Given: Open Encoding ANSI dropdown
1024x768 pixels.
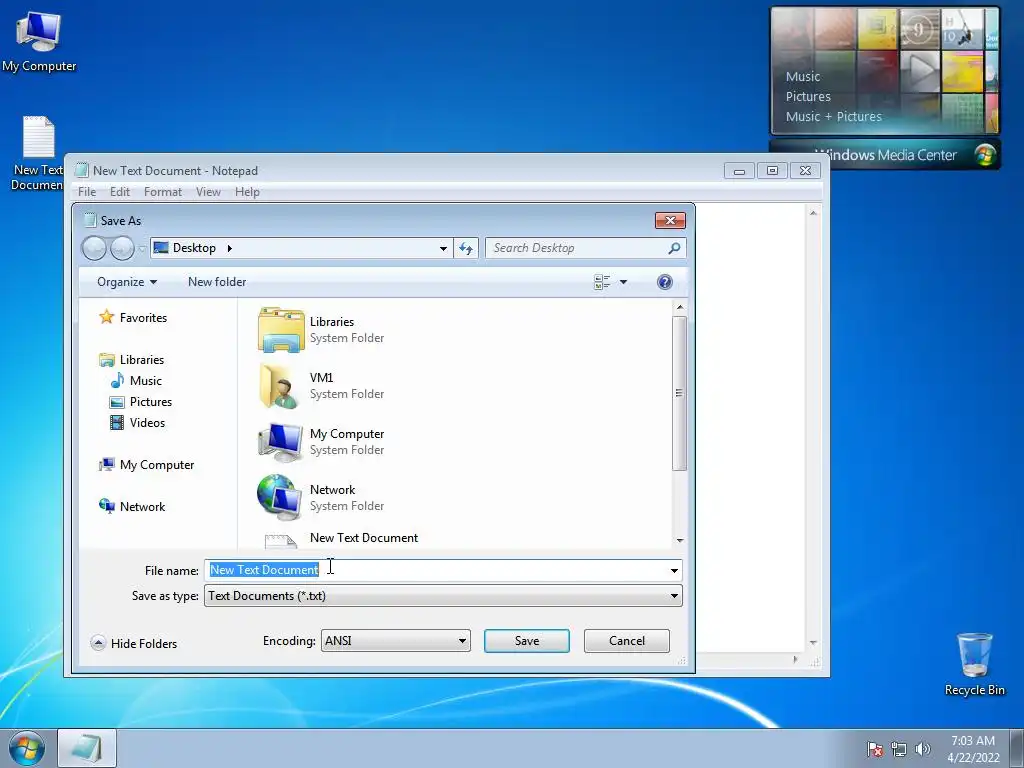Looking at the screenshot, I should tap(396, 641).
